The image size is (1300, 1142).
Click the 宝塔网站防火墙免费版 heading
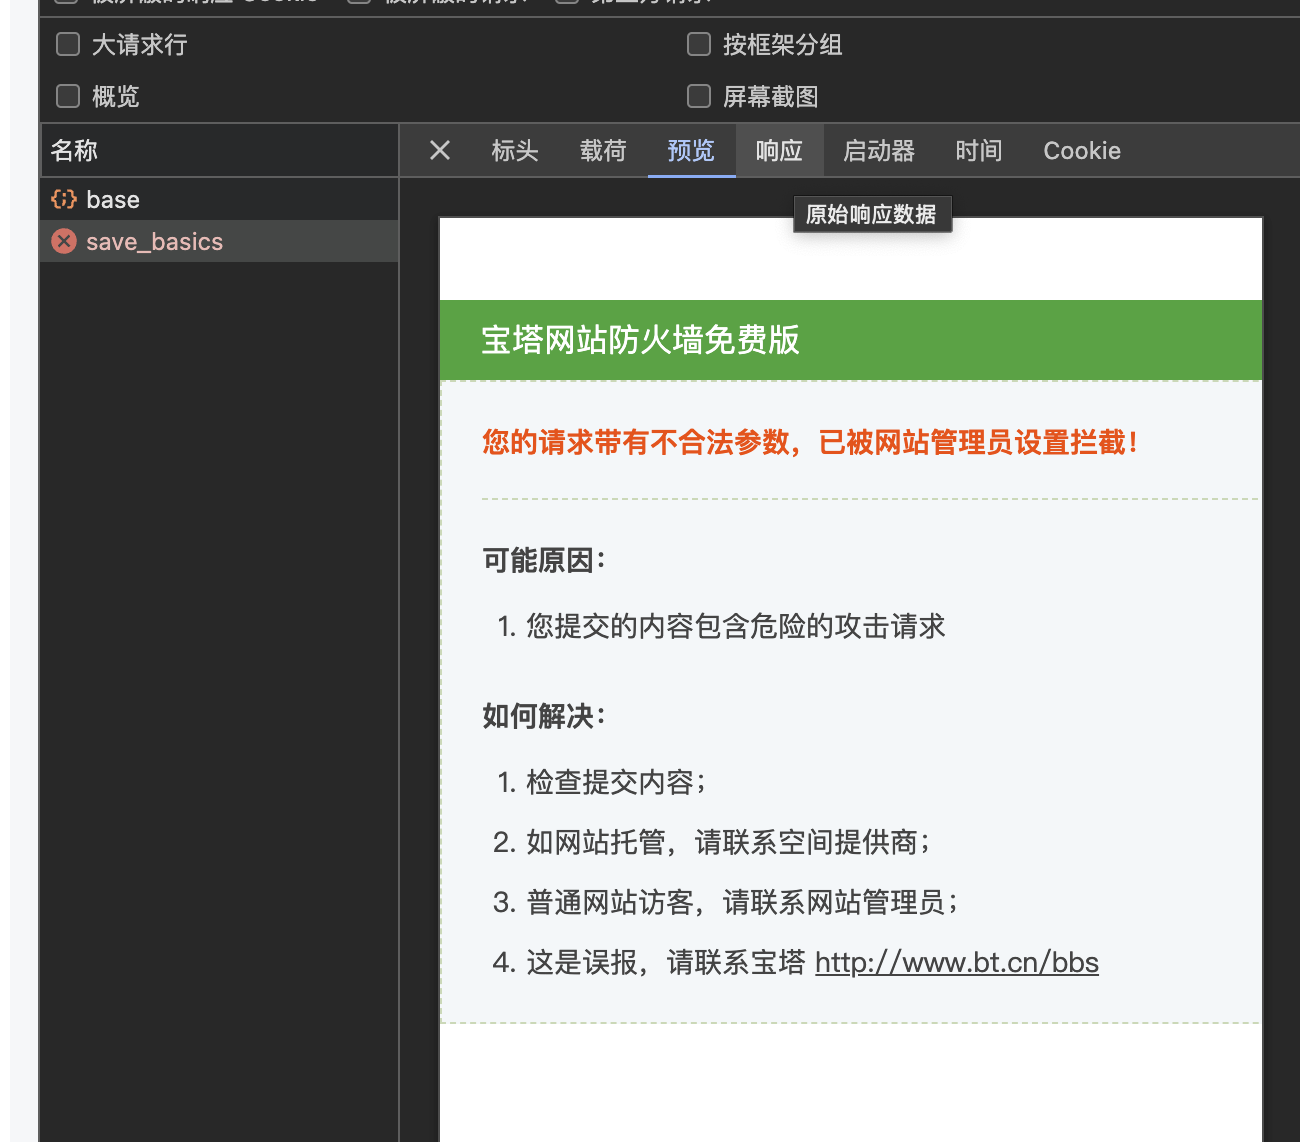(640, 340)
